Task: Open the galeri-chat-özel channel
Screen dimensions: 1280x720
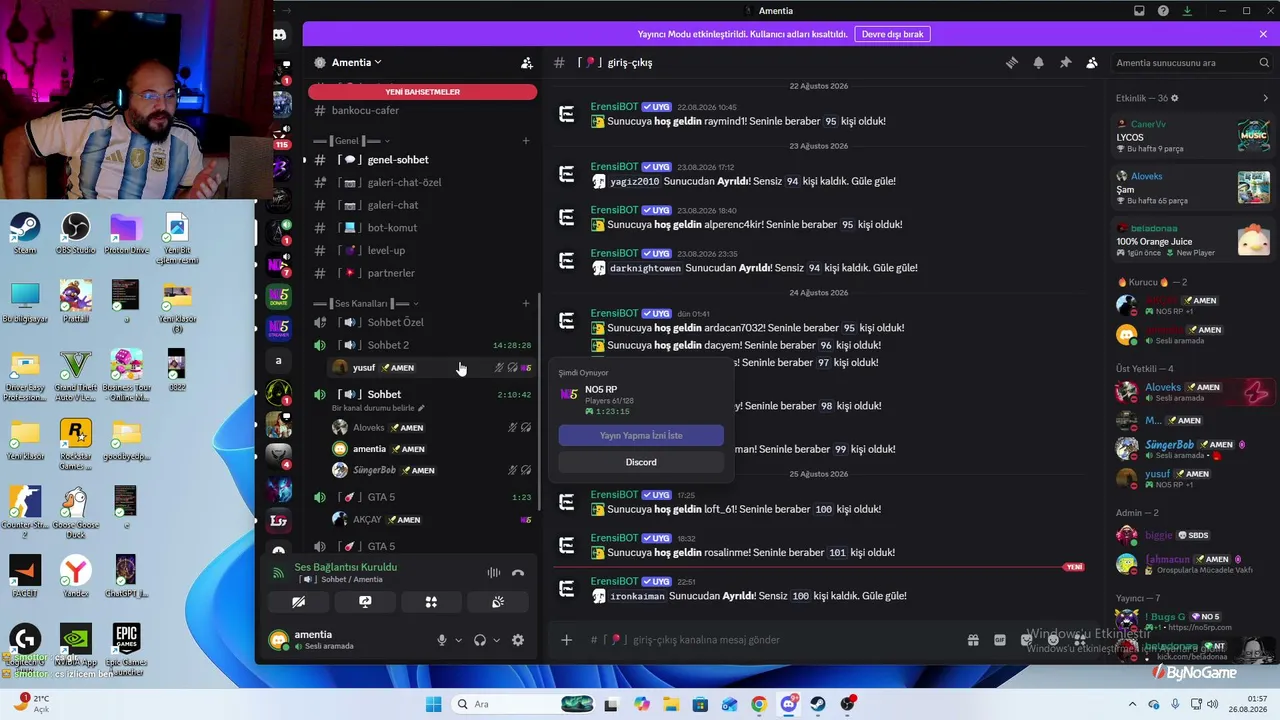Action: [424, 183]
